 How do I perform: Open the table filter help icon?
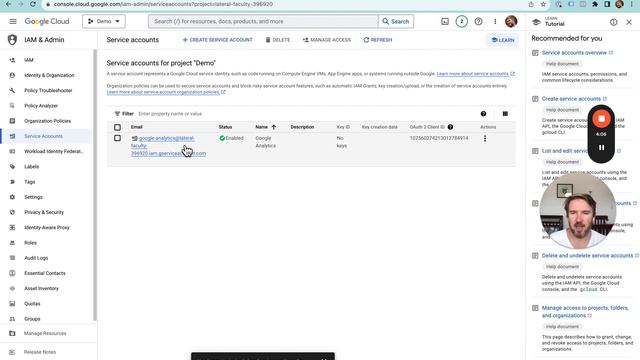483,114
